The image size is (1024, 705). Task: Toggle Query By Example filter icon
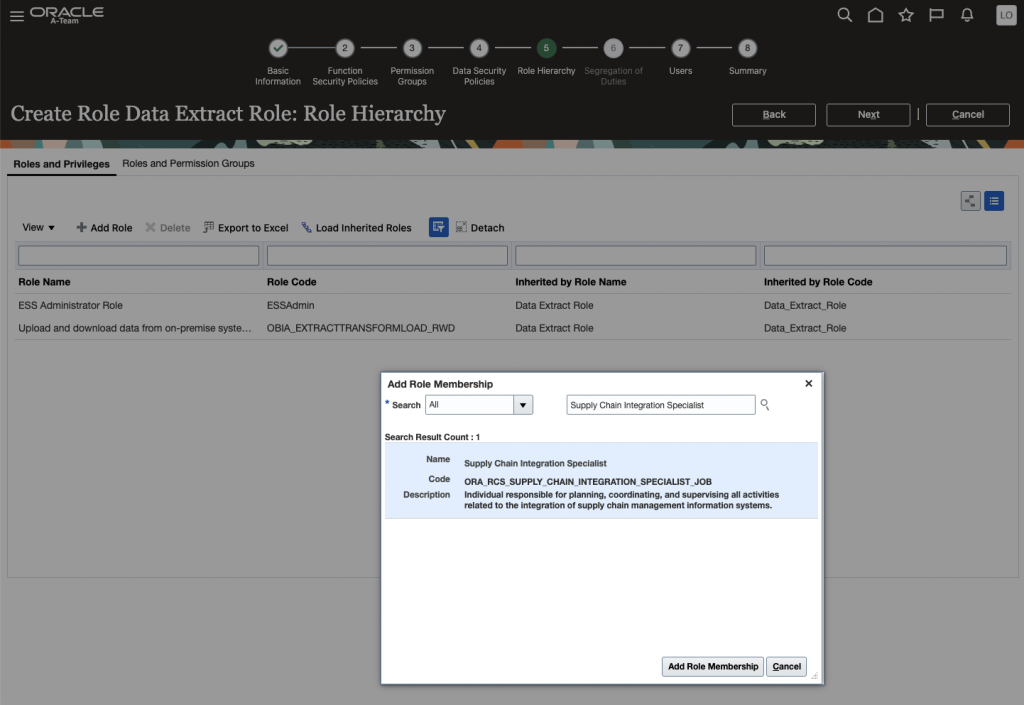[439, 227]
